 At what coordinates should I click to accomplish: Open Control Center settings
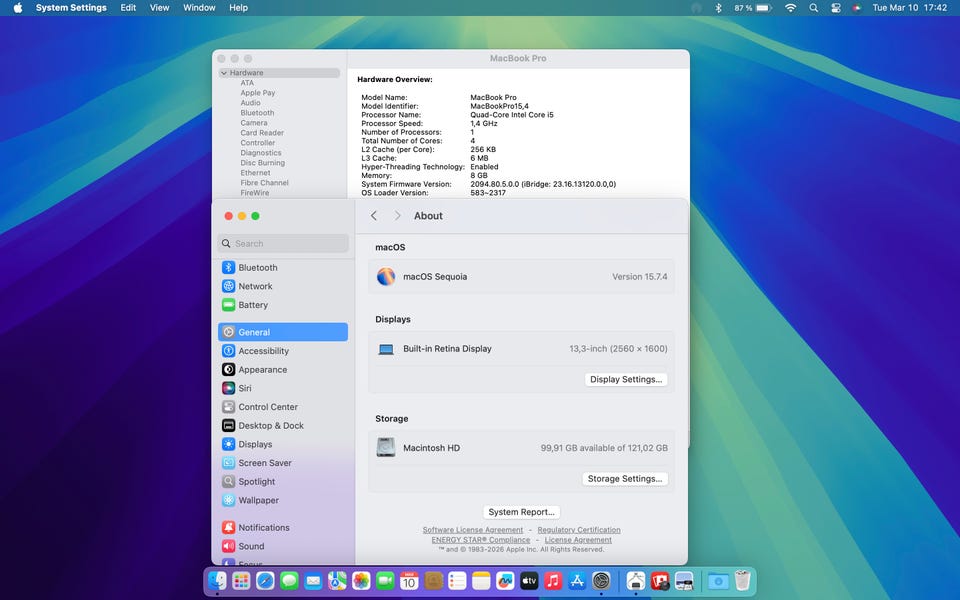pyautogui.click(x=267, y=407)
